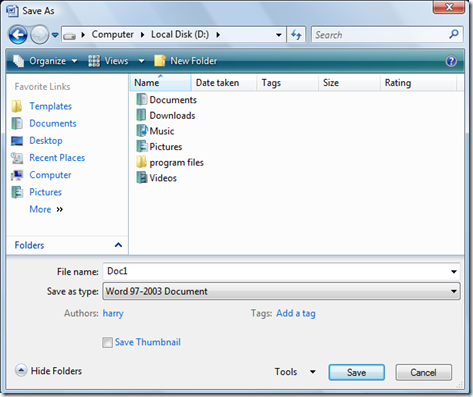Click the program files folder icon
473x397 pixels.
[x=141, y=162]
